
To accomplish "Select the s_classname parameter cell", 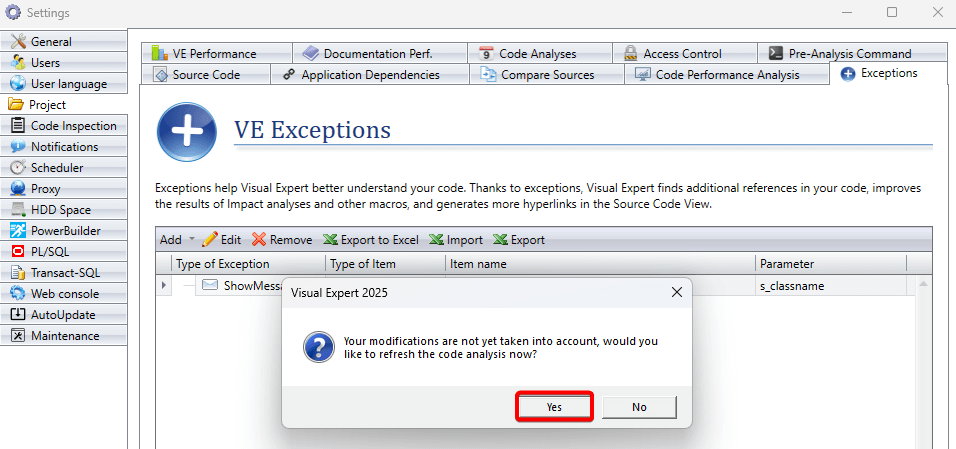I will (x=831, y=286).
